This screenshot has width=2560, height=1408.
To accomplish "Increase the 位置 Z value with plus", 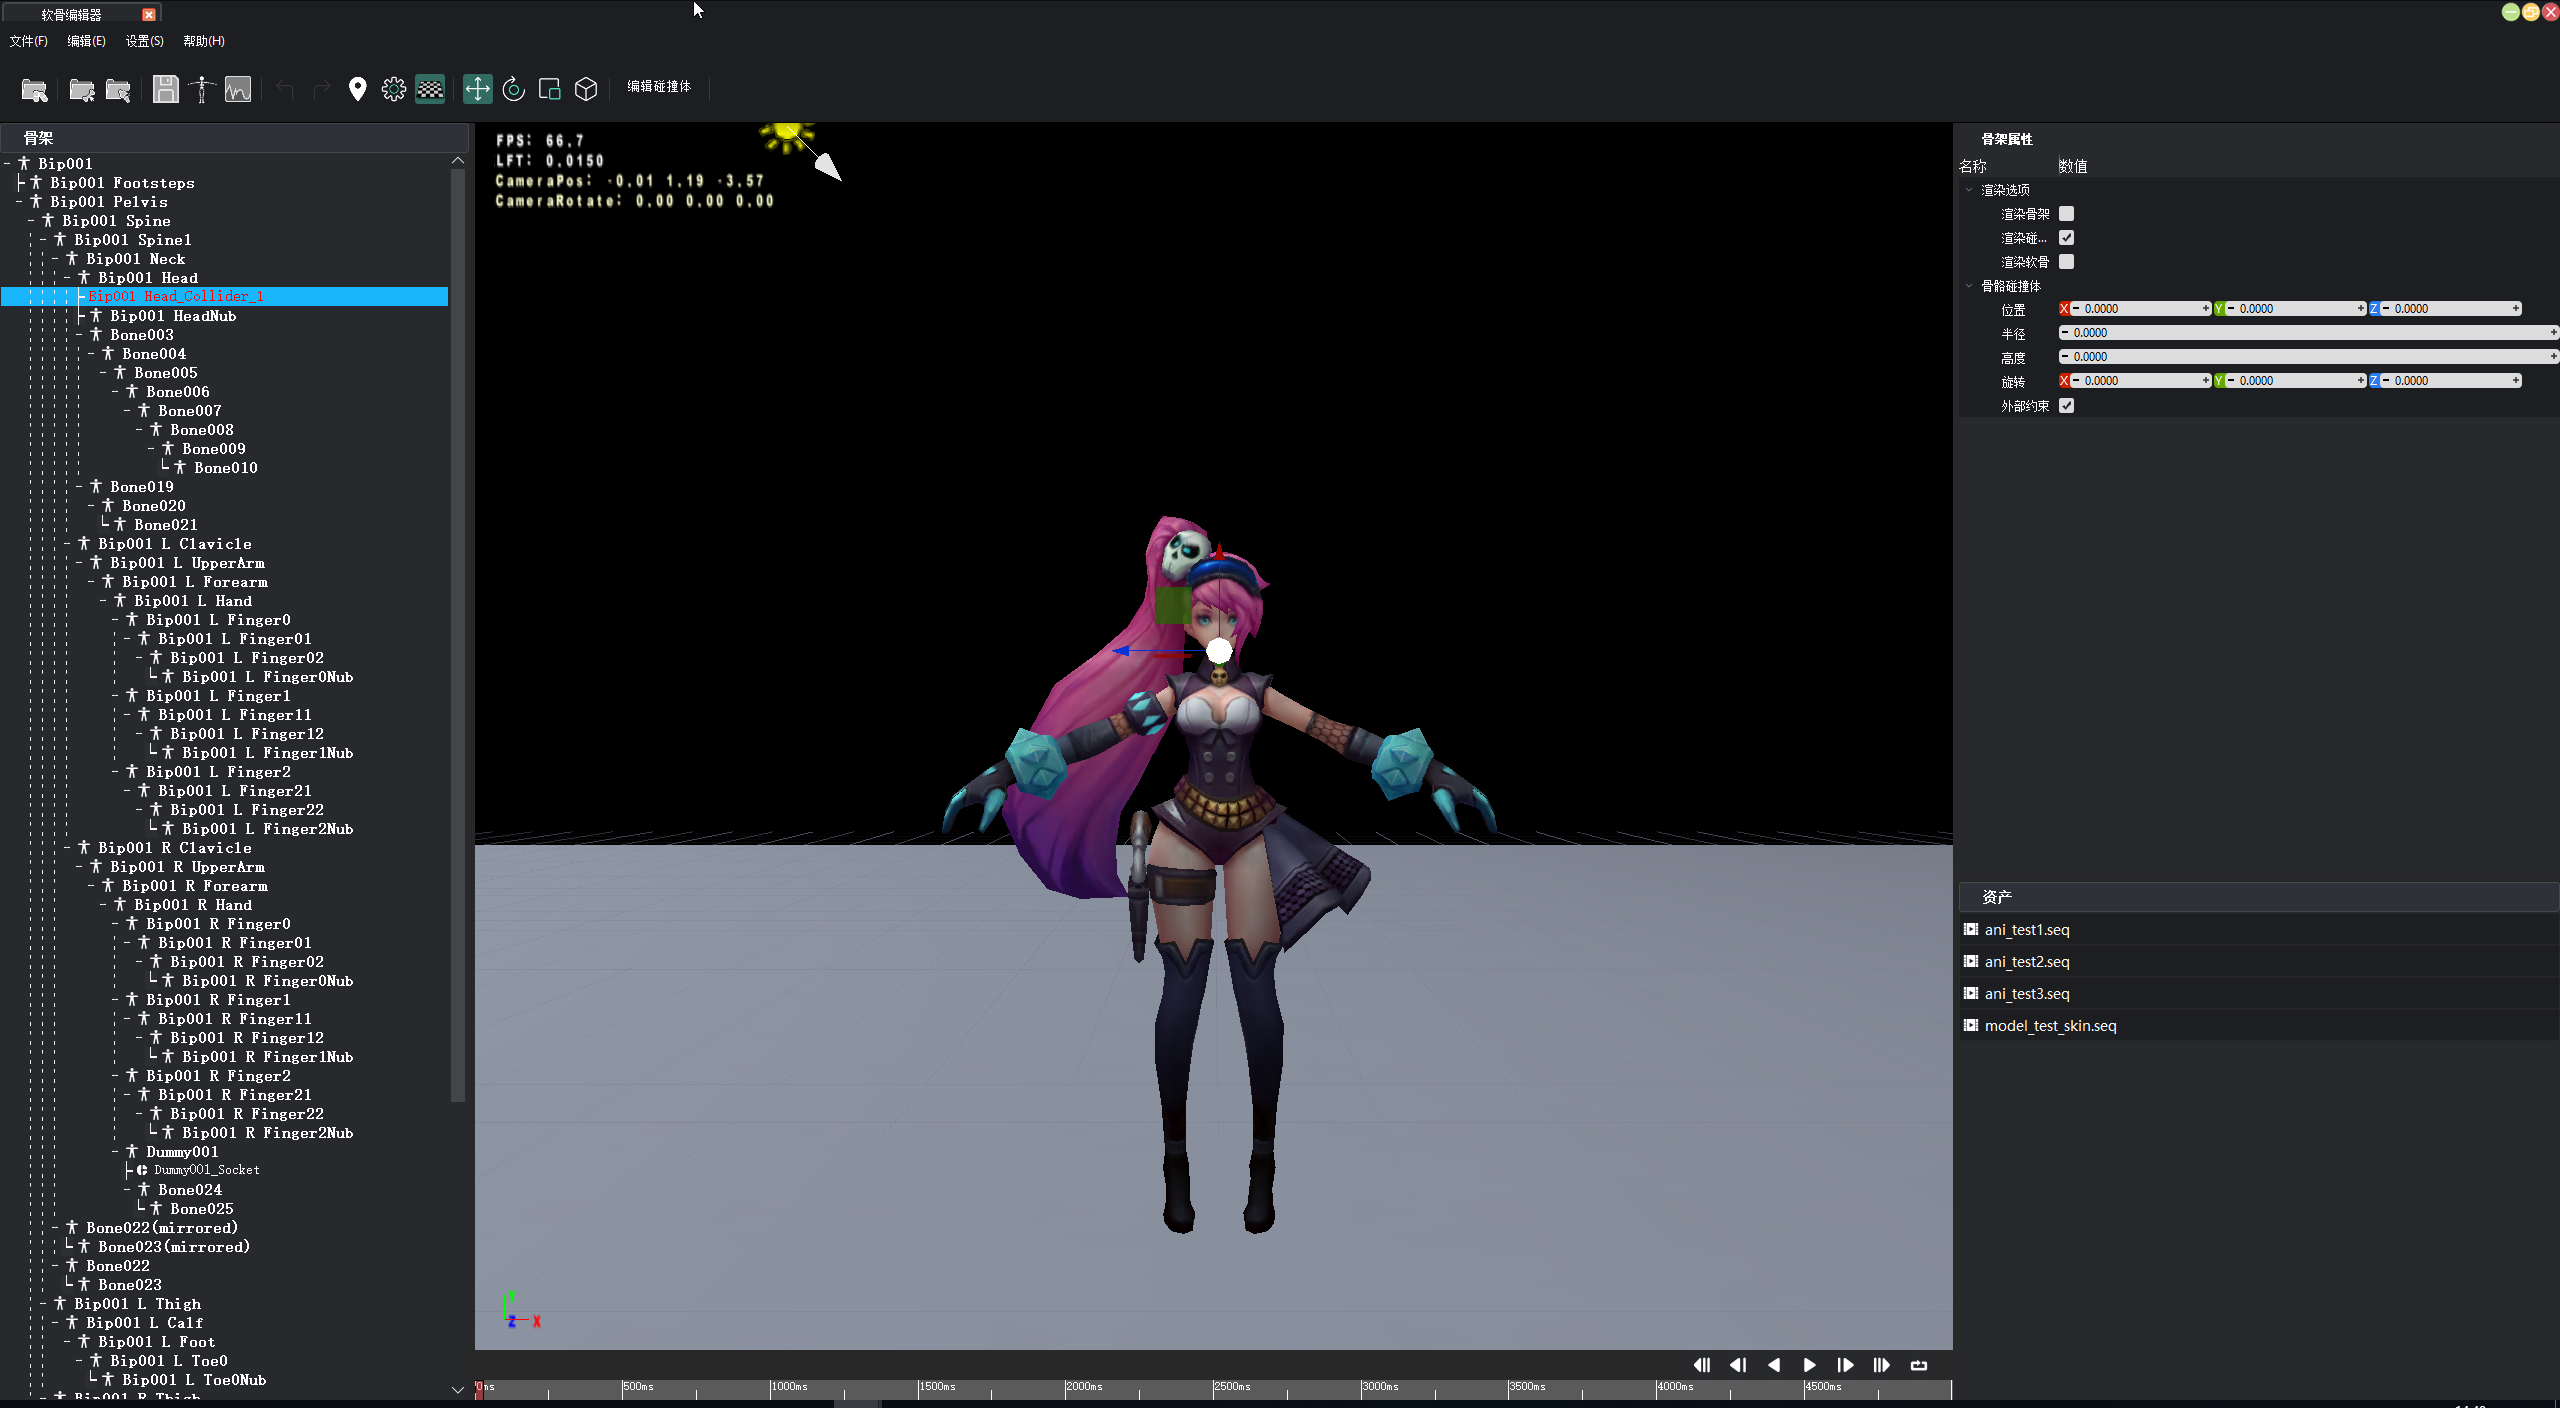I will pos(2516,308).
